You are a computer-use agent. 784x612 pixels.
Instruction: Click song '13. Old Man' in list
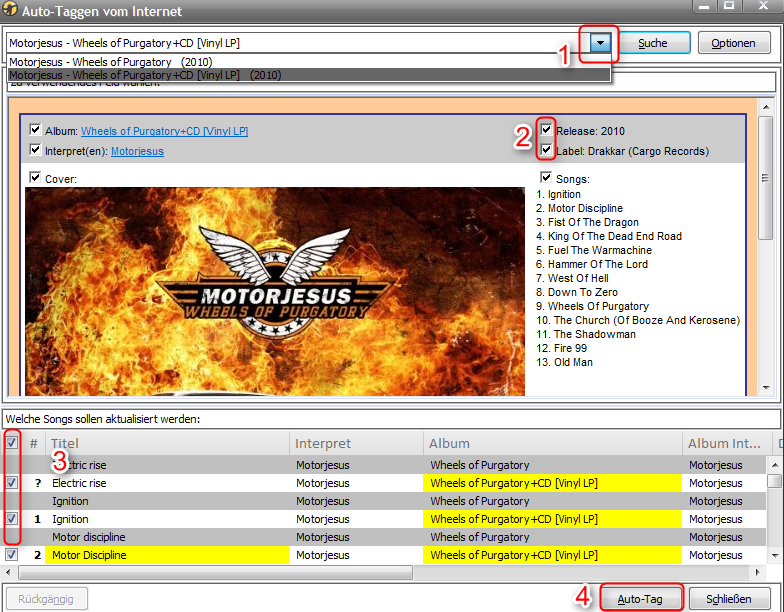pyautogui.click(x=564, y=362)
